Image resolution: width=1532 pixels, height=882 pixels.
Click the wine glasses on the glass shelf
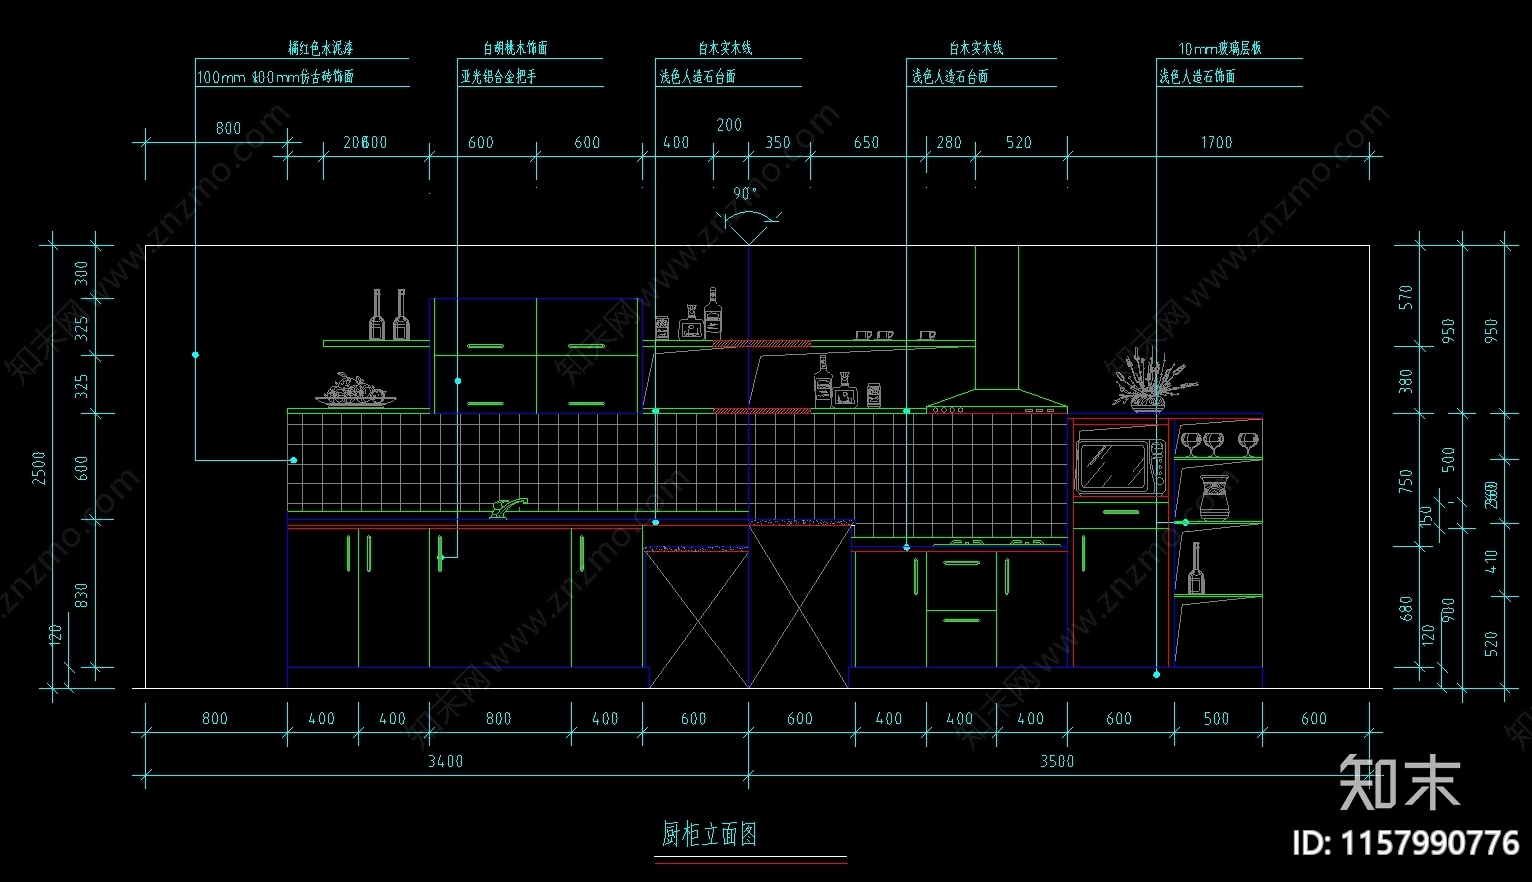(x=1218, y=444)
